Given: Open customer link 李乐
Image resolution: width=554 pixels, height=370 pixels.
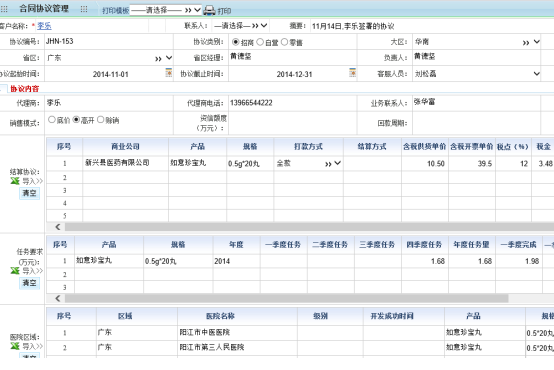Looking at the screenshot, I should (x=44, y=26).
